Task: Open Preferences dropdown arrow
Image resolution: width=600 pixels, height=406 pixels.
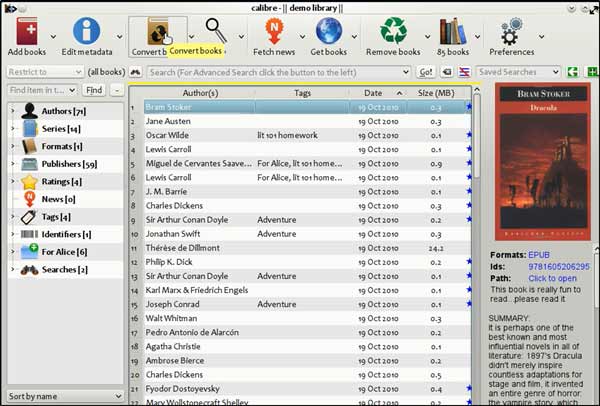Action: 541,37
